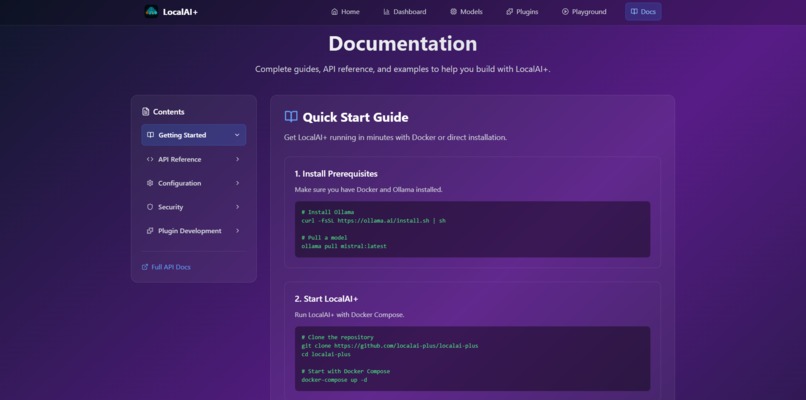Open the Playground page
The image size is (806, 400).
(584, 11)
